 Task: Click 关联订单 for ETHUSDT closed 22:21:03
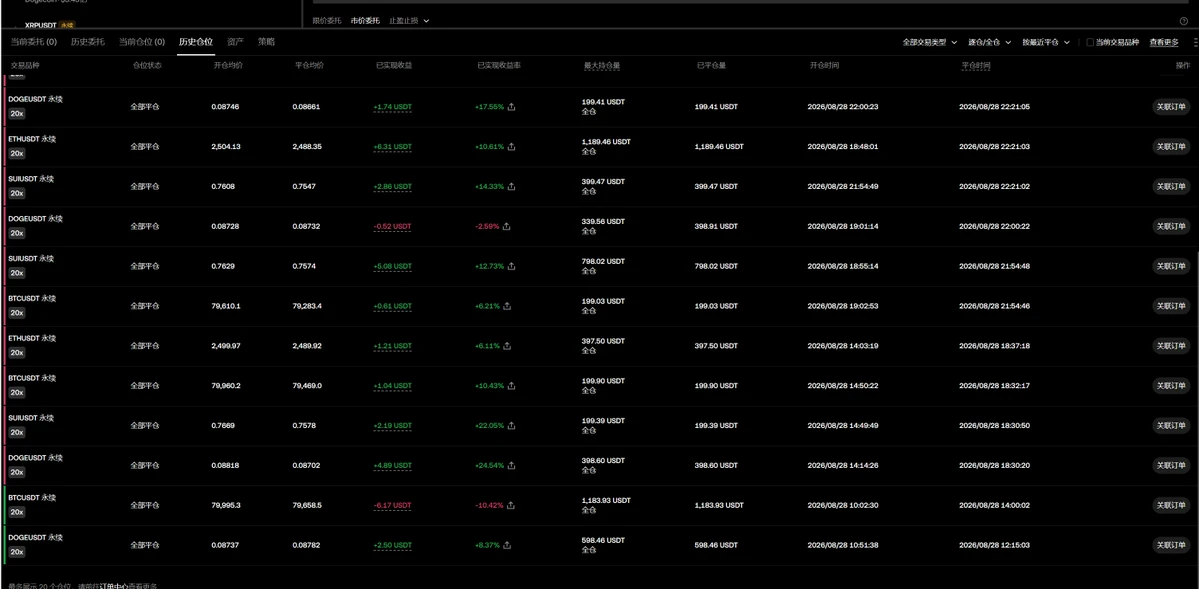pyautogui.click(x=1171, y=147)
